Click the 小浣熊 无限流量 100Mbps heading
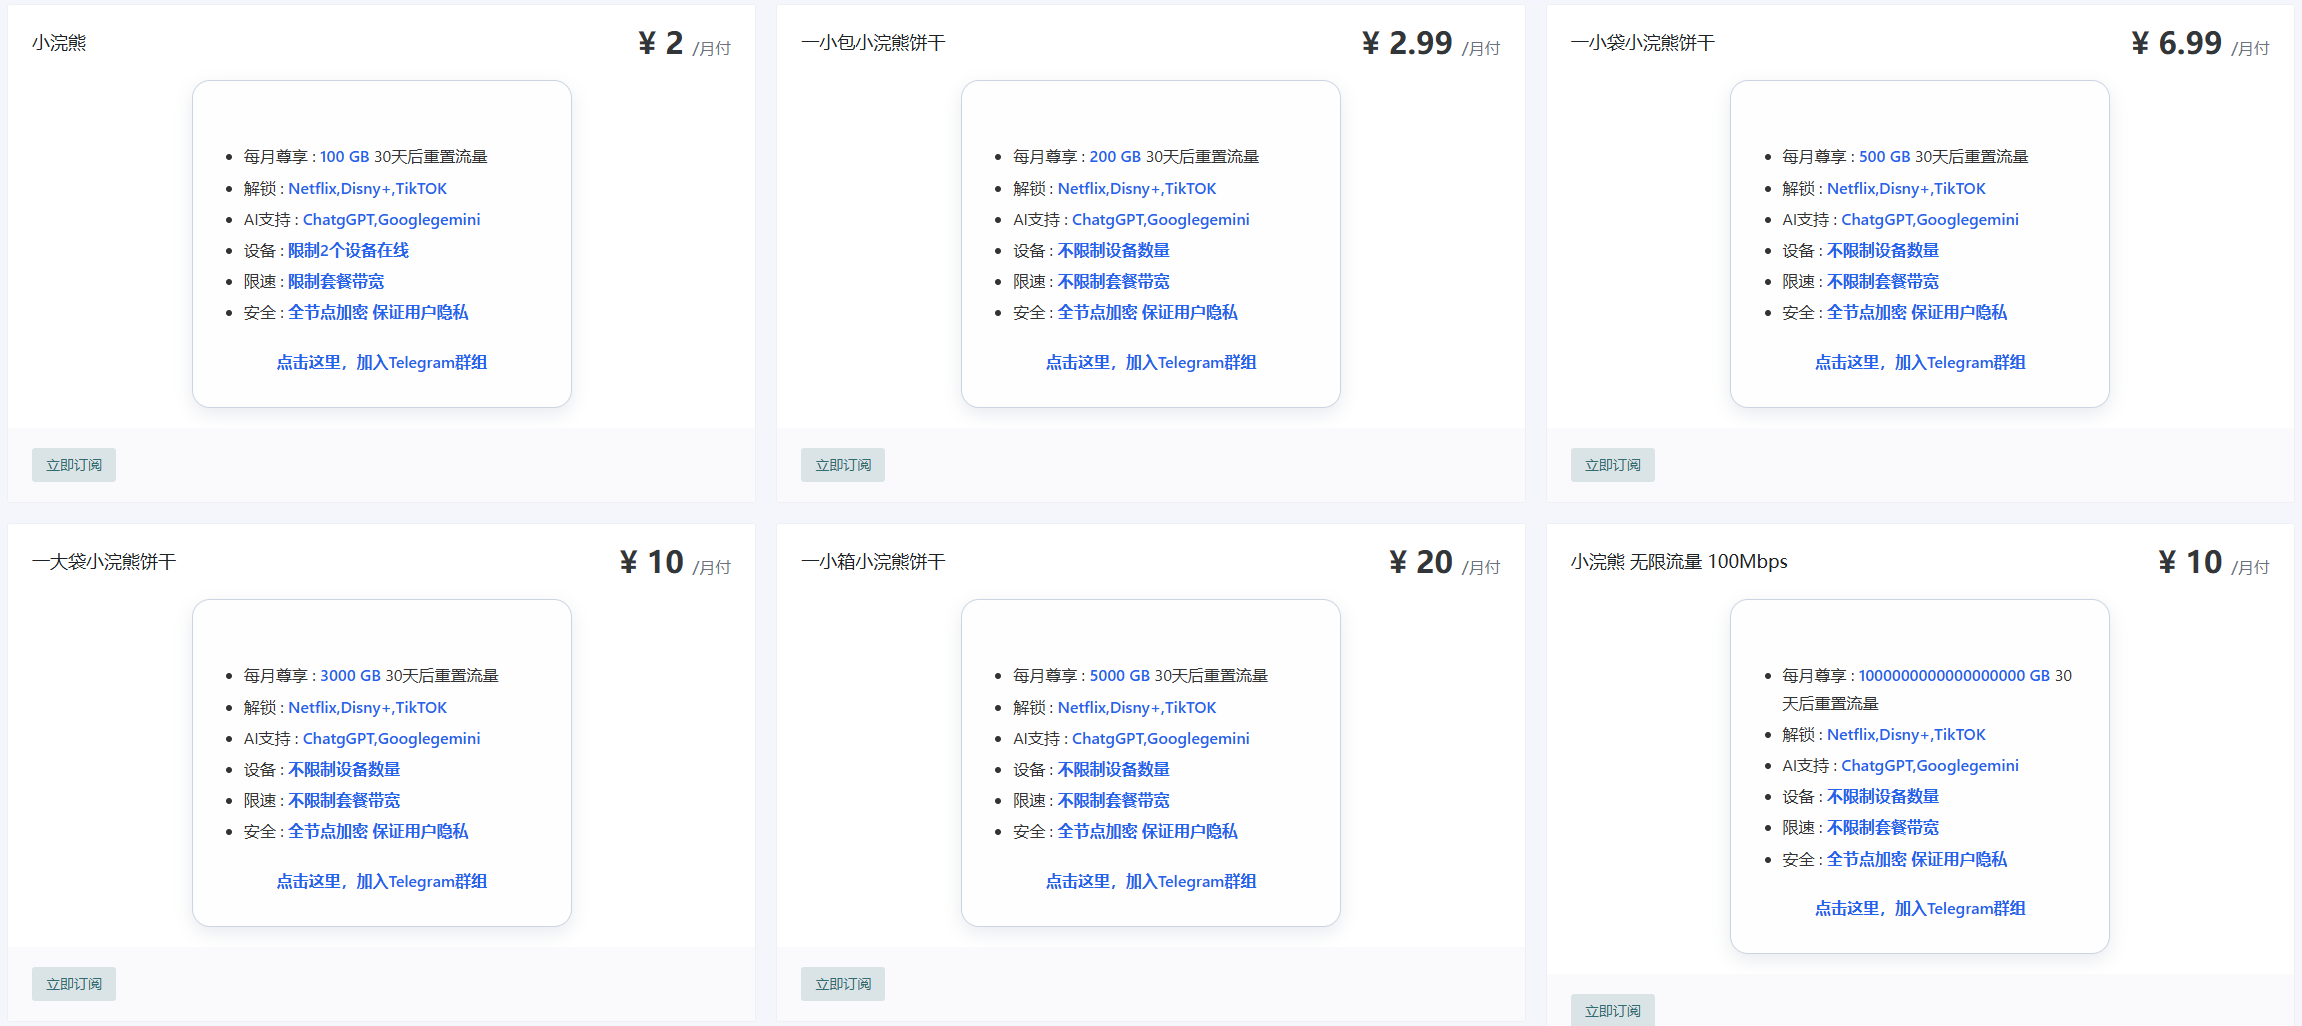This screenshot has width=2302, height=1026. 1679,562
